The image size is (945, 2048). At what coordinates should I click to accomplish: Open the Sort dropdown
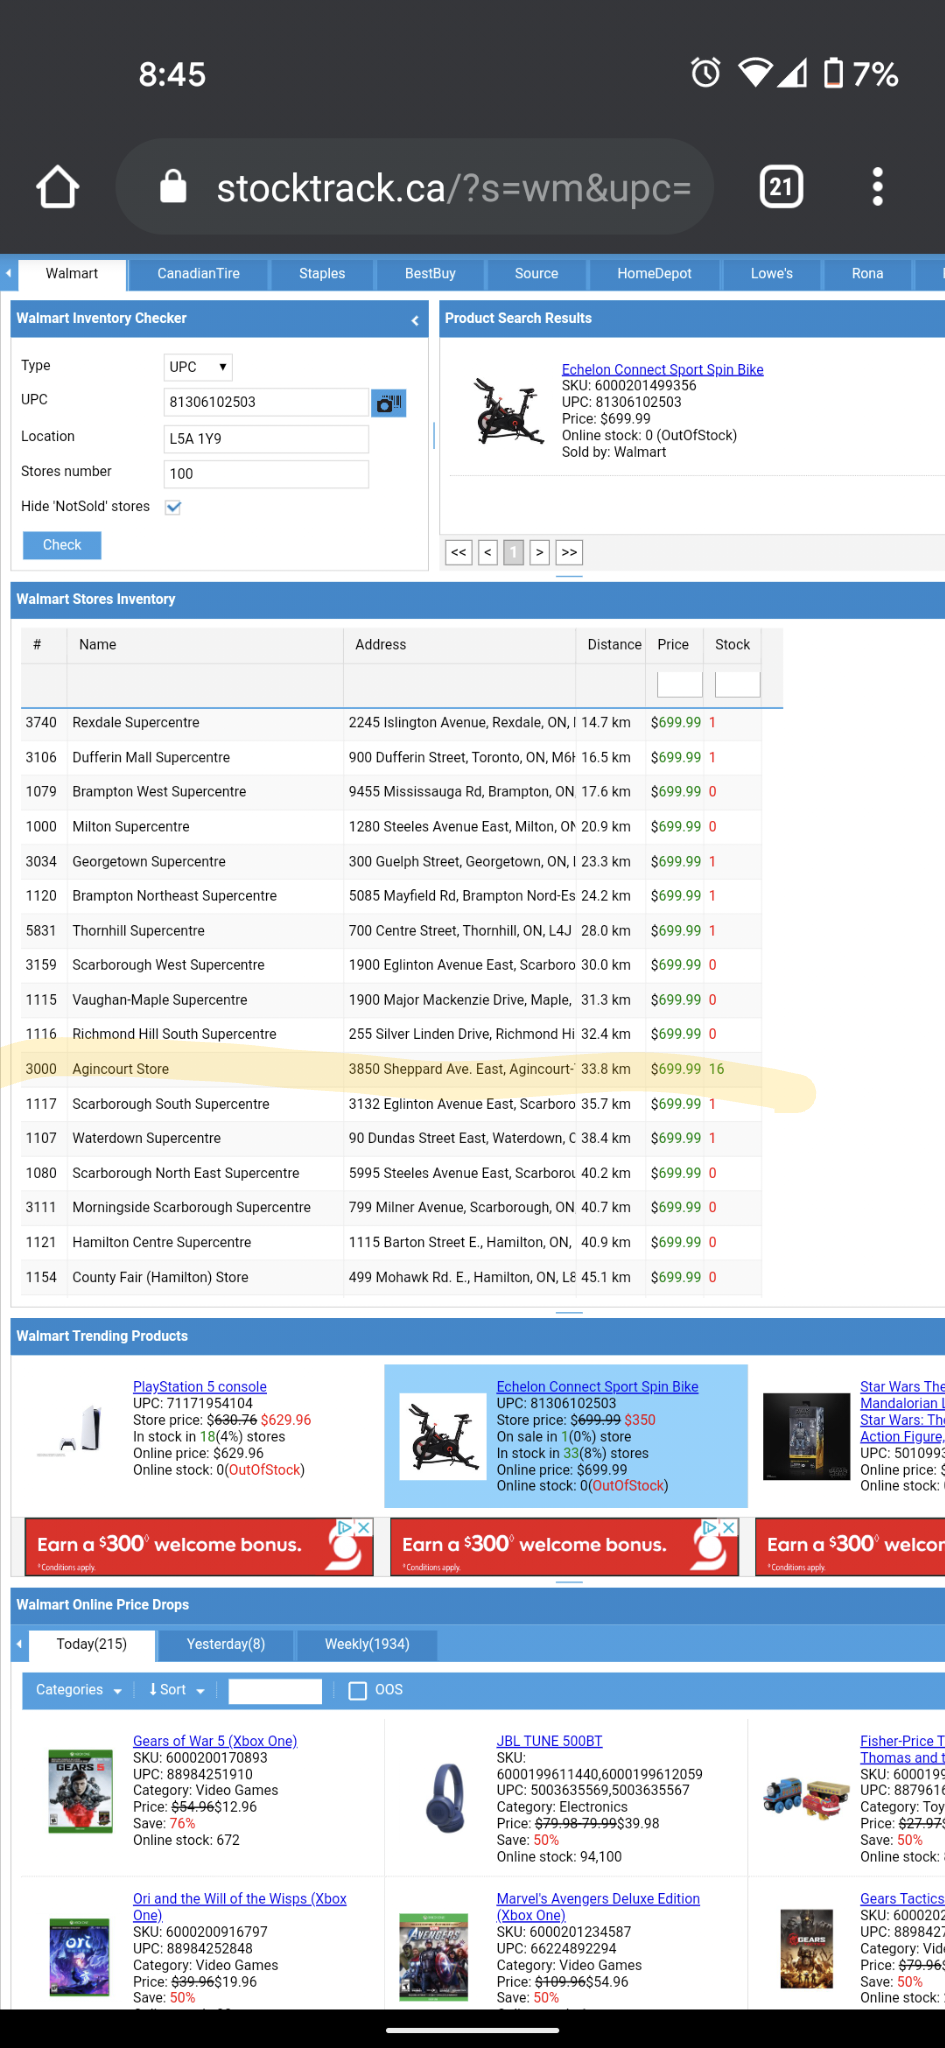coord(176,1690)
